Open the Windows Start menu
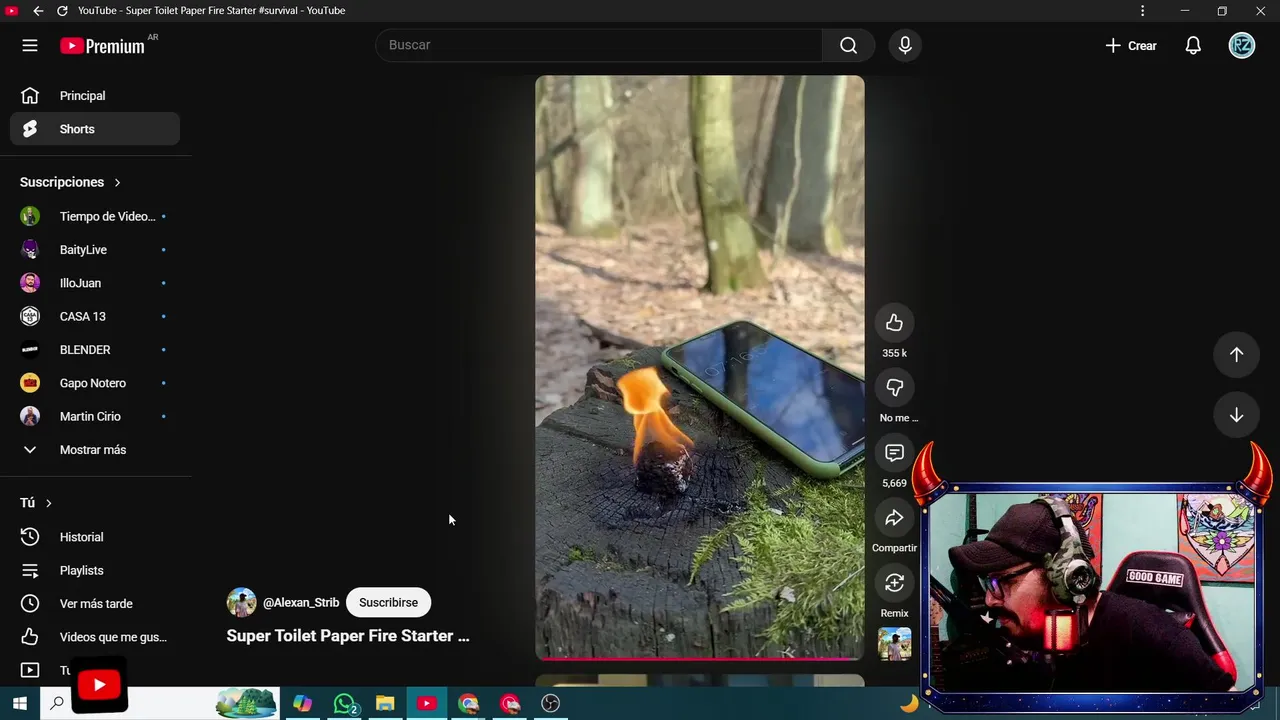 19,704
